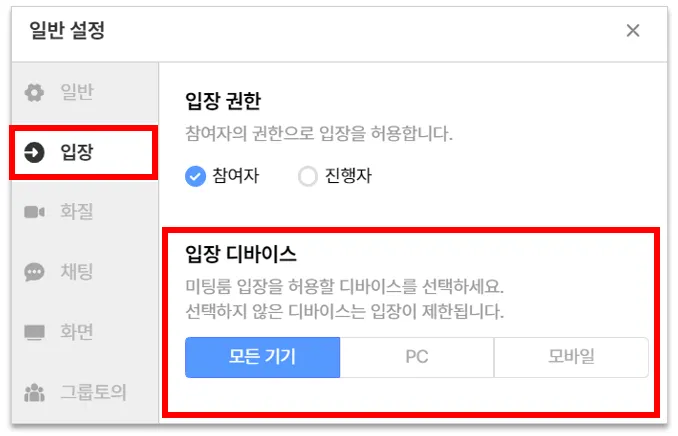Click the arrow-circle icon beside 입장

(34, 152)
